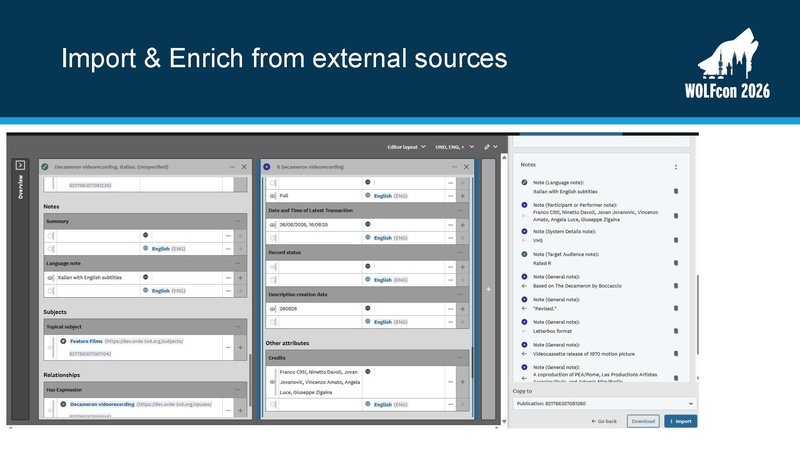Open options menu of Has Expression section
800x450 pixels.
coord(238,390)
